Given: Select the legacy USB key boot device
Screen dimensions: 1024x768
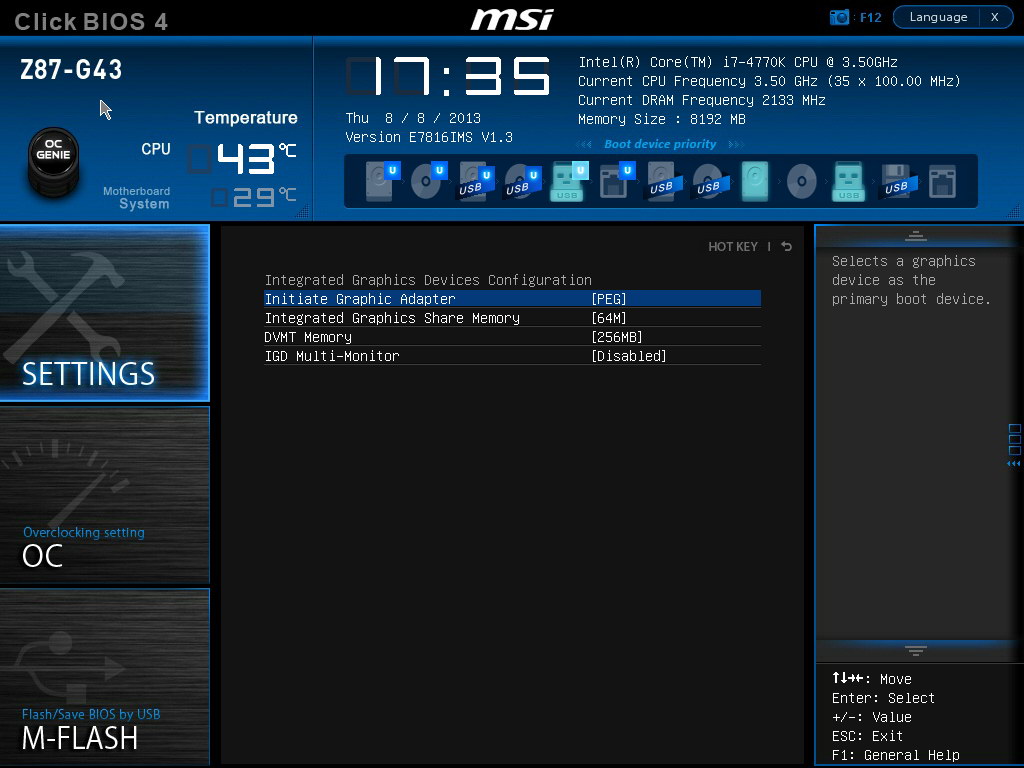Looking at the screenshot, I should click(848, 181).
